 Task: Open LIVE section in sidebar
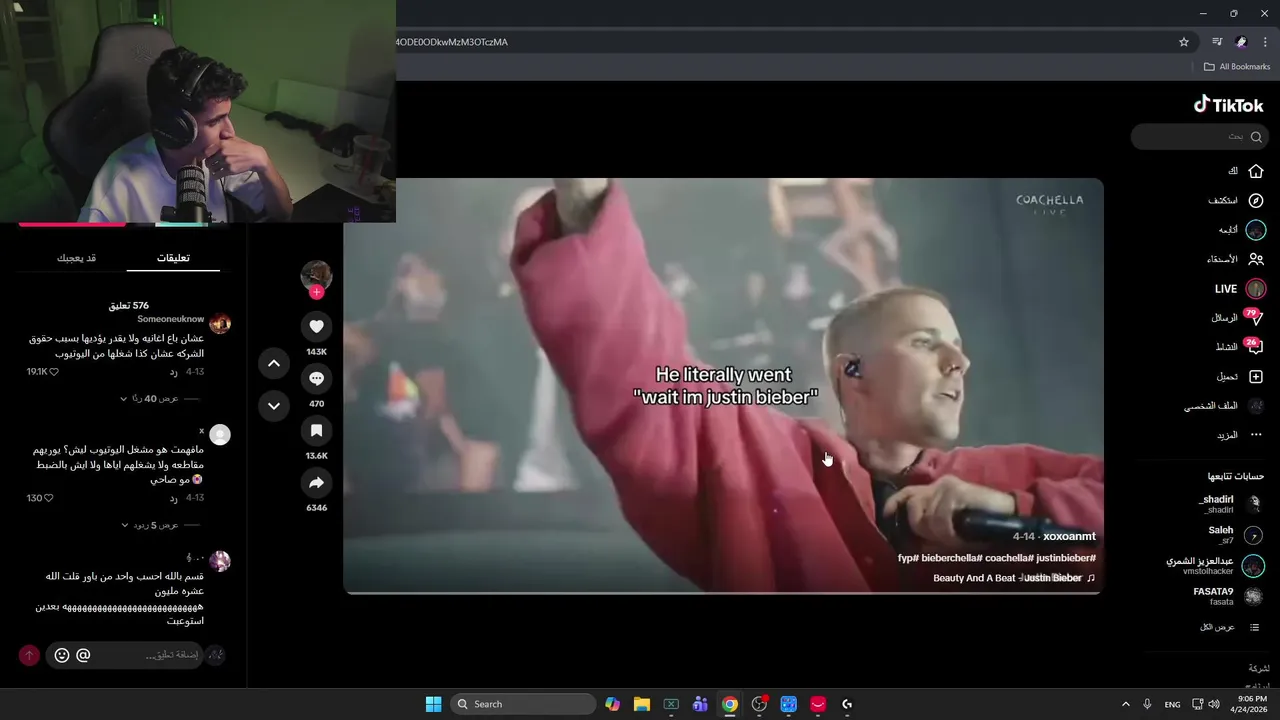click(x=1238, y=289)
